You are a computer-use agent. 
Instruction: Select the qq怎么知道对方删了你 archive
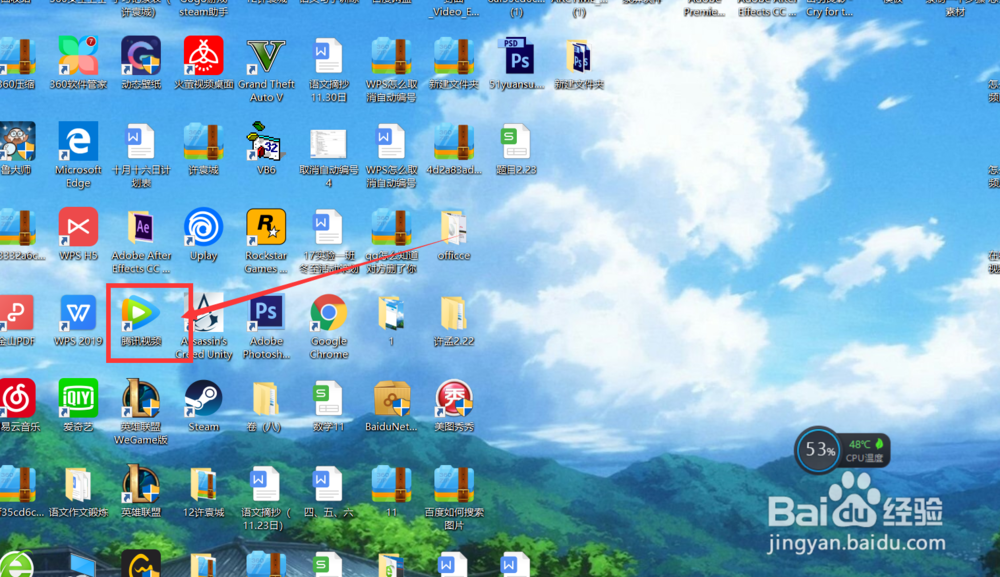[391, 227]
